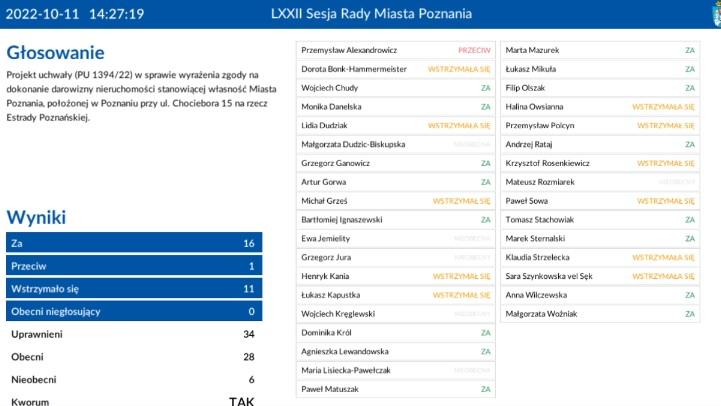This screenshot has height=406, width=721.
Task: Select Halina Owsianna's vote row
Action: pos(599,107)
